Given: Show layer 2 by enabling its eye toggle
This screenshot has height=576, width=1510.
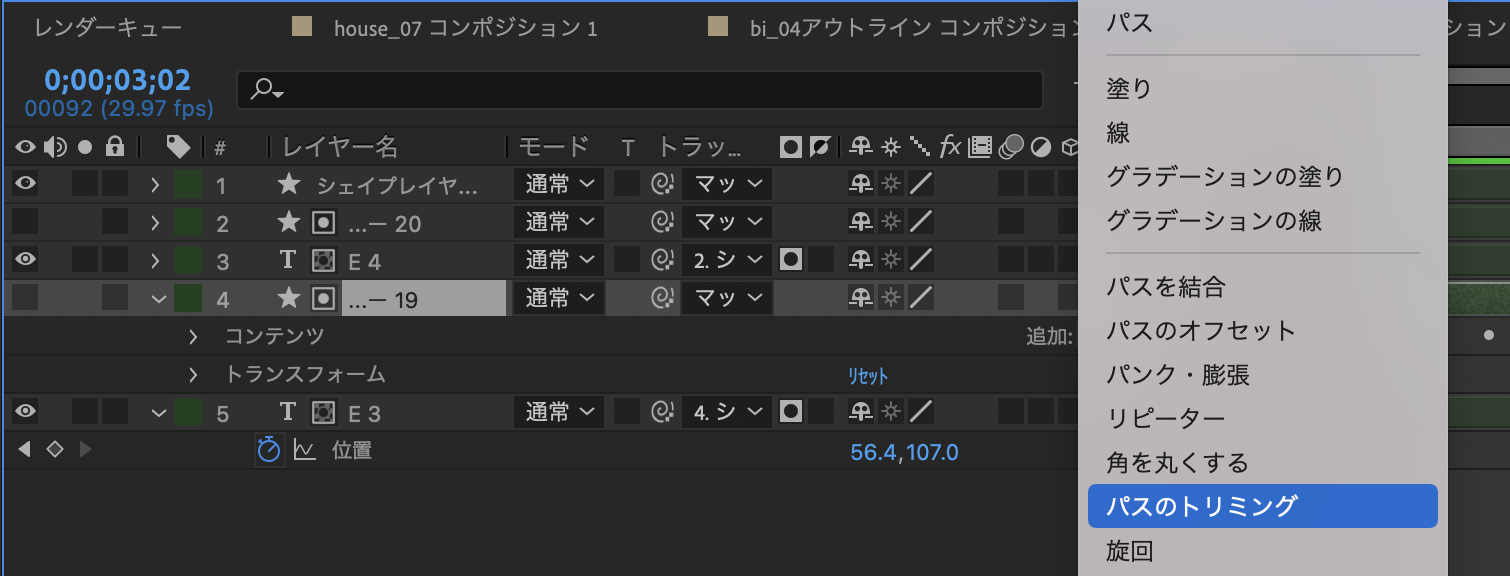Looking at the screenshot, I should pos(25,223).
